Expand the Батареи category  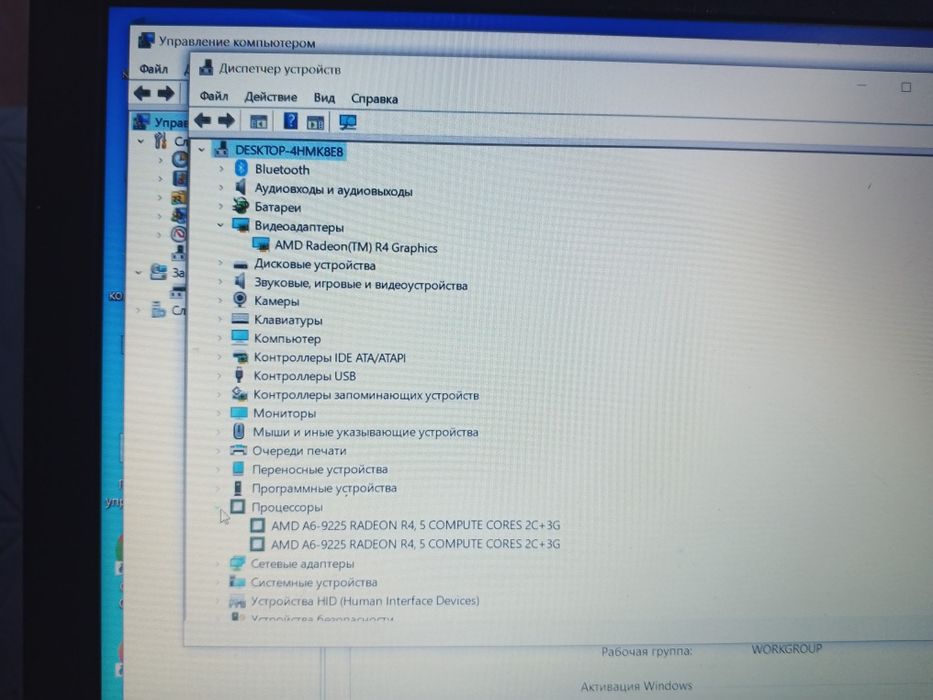[221, 207]
